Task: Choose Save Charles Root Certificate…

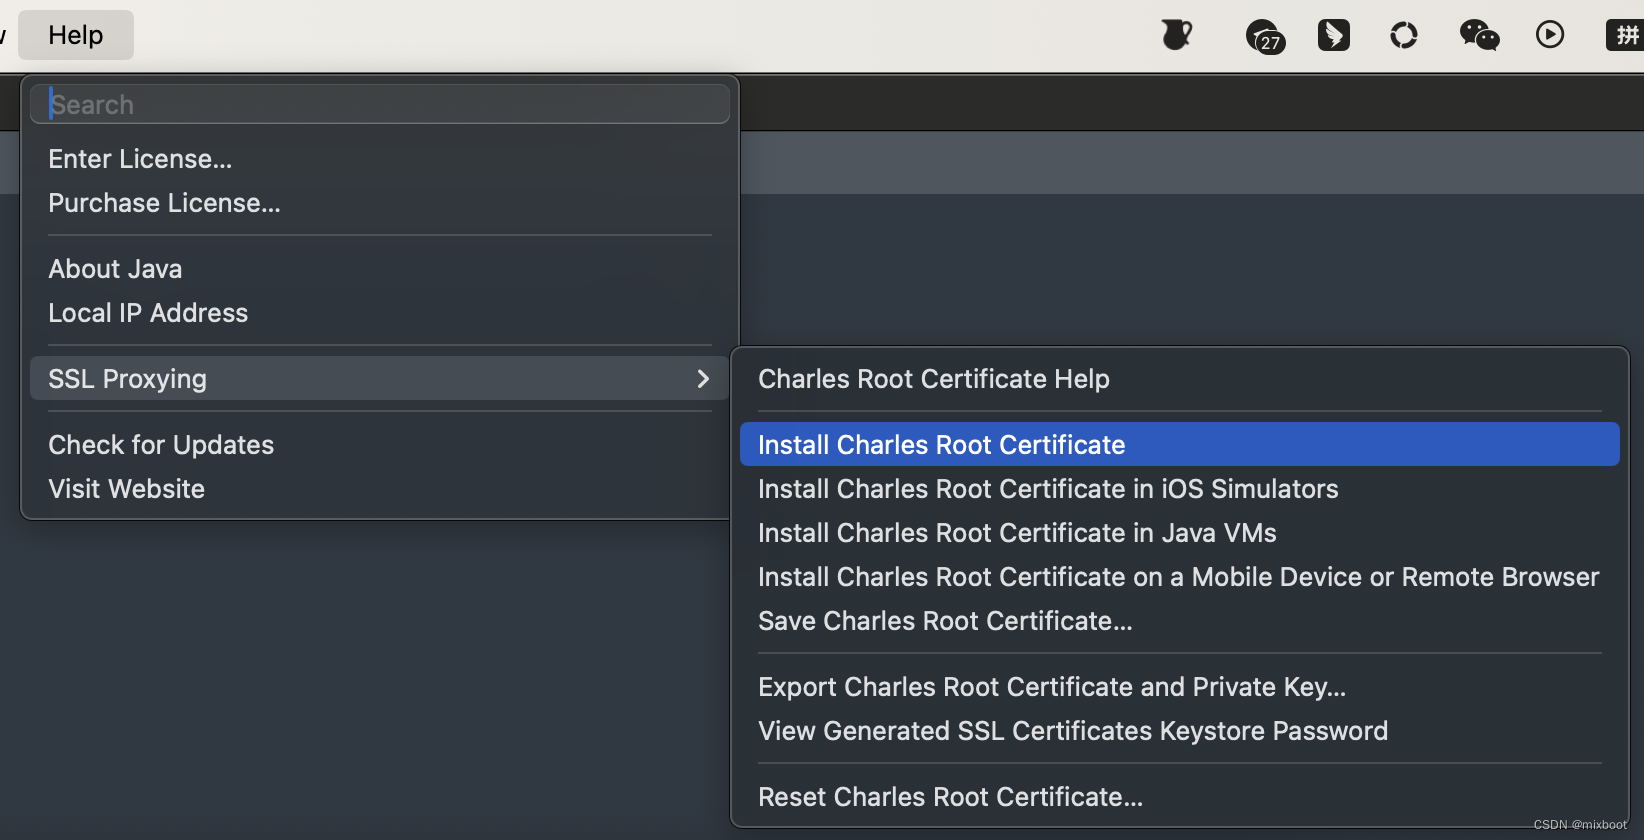Action: coord(1180,621)
